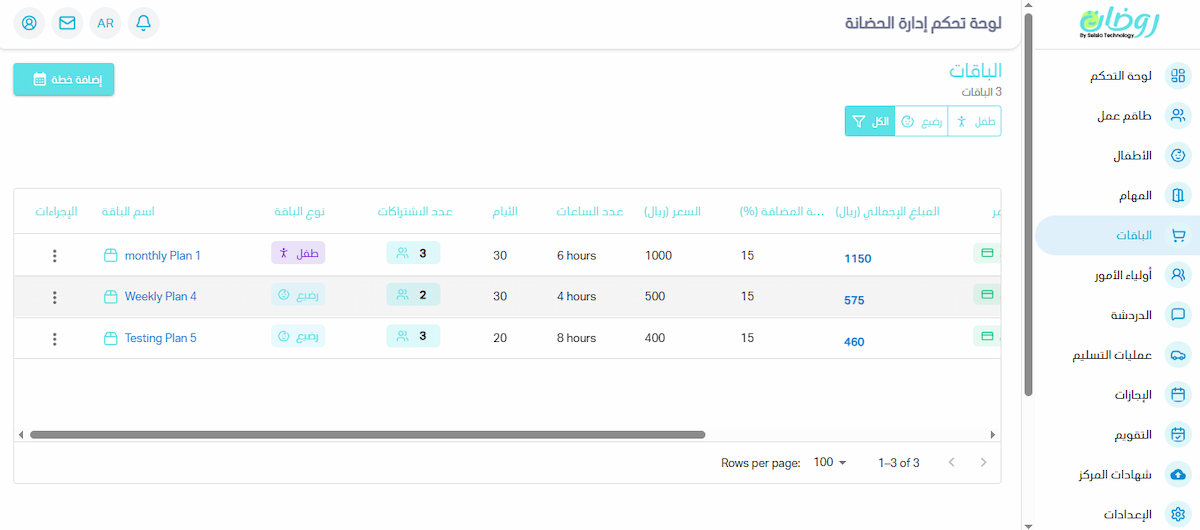Click the payment card icon in Weekly Plan row
The image size is (1200, 530).
986,295
